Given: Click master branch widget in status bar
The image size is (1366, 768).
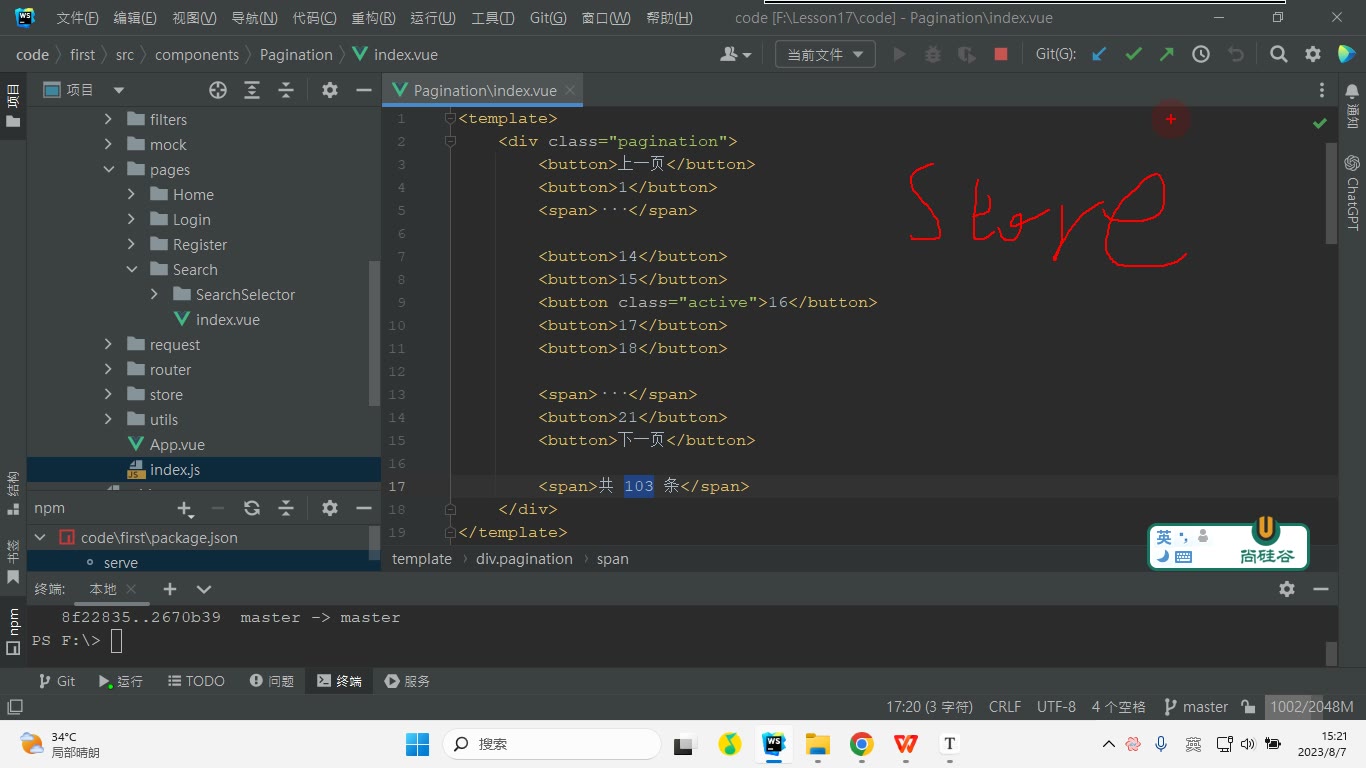Looking at the screenshot, I should coord(1196,707).
